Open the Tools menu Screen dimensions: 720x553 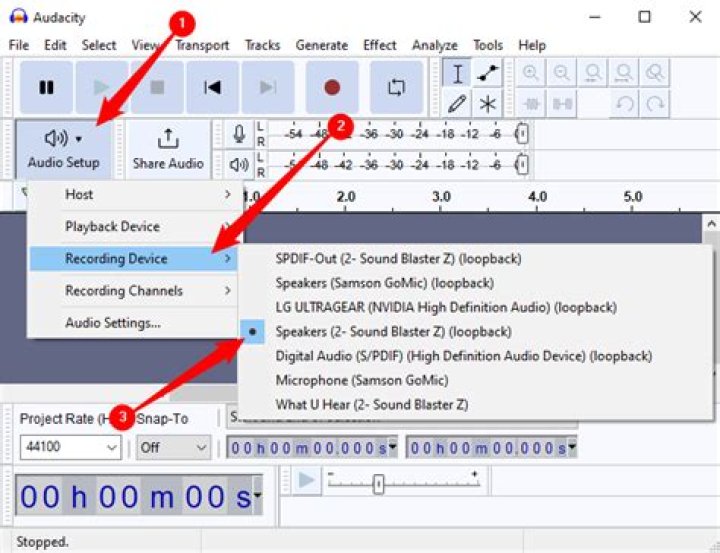488,45
